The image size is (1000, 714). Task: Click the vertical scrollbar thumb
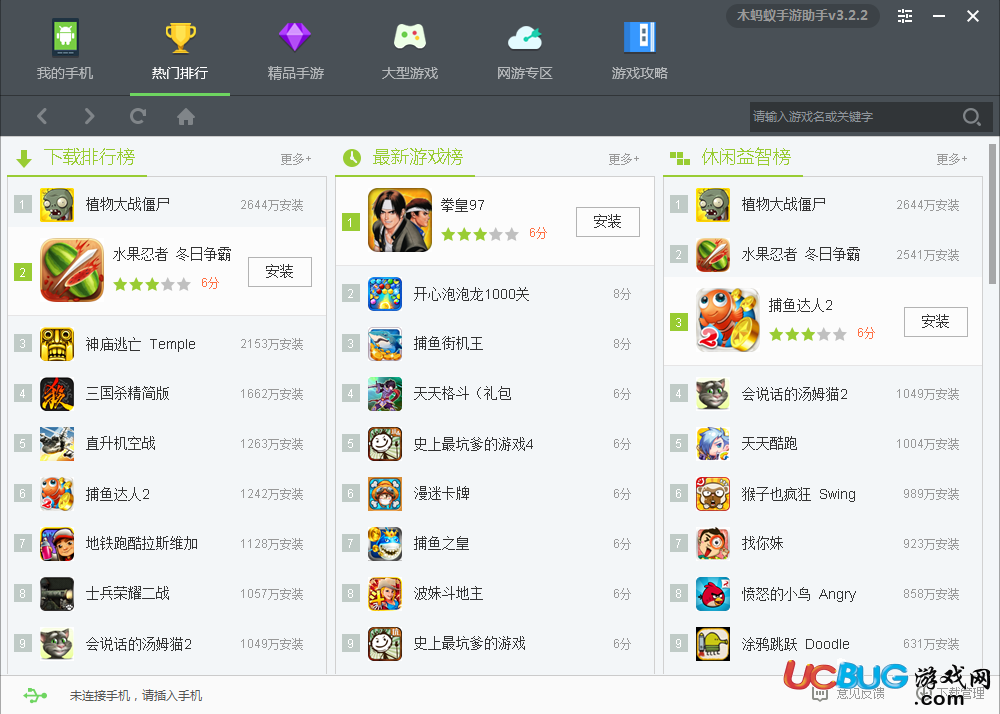992,214
